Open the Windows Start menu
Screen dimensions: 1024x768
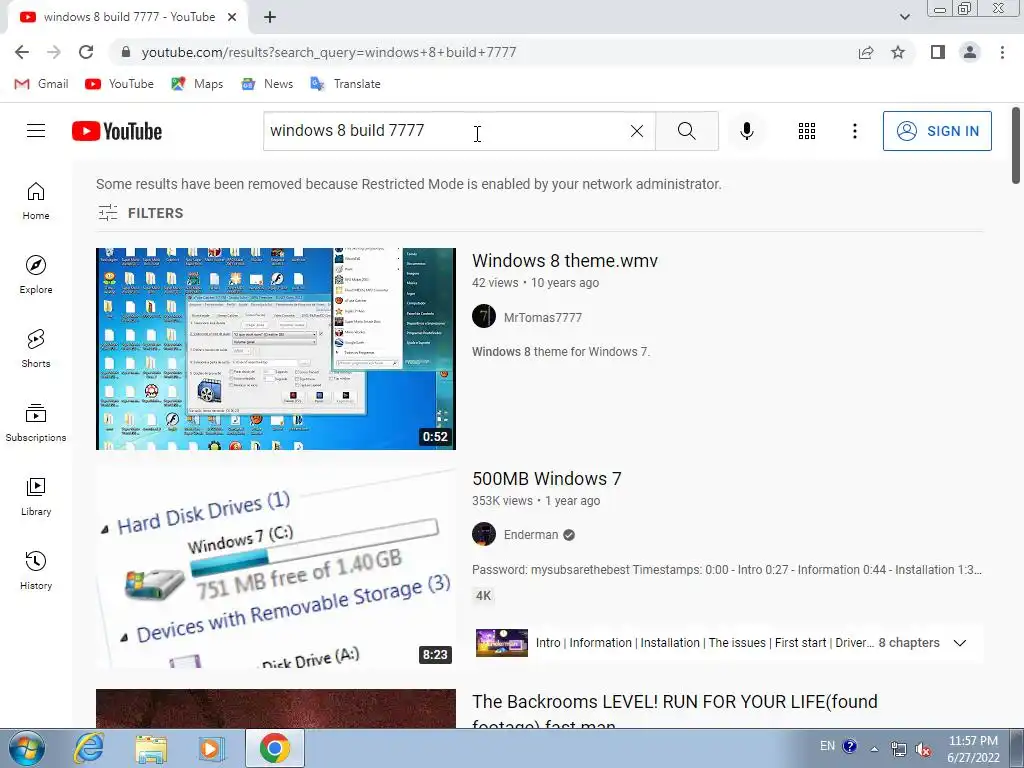click(x=26, y=748)
